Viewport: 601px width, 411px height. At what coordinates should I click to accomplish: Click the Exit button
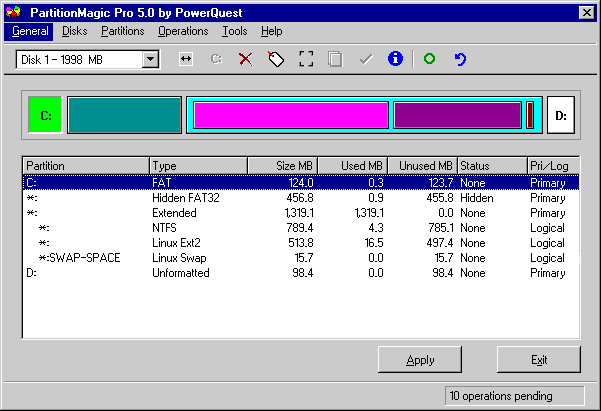point(539,360)
